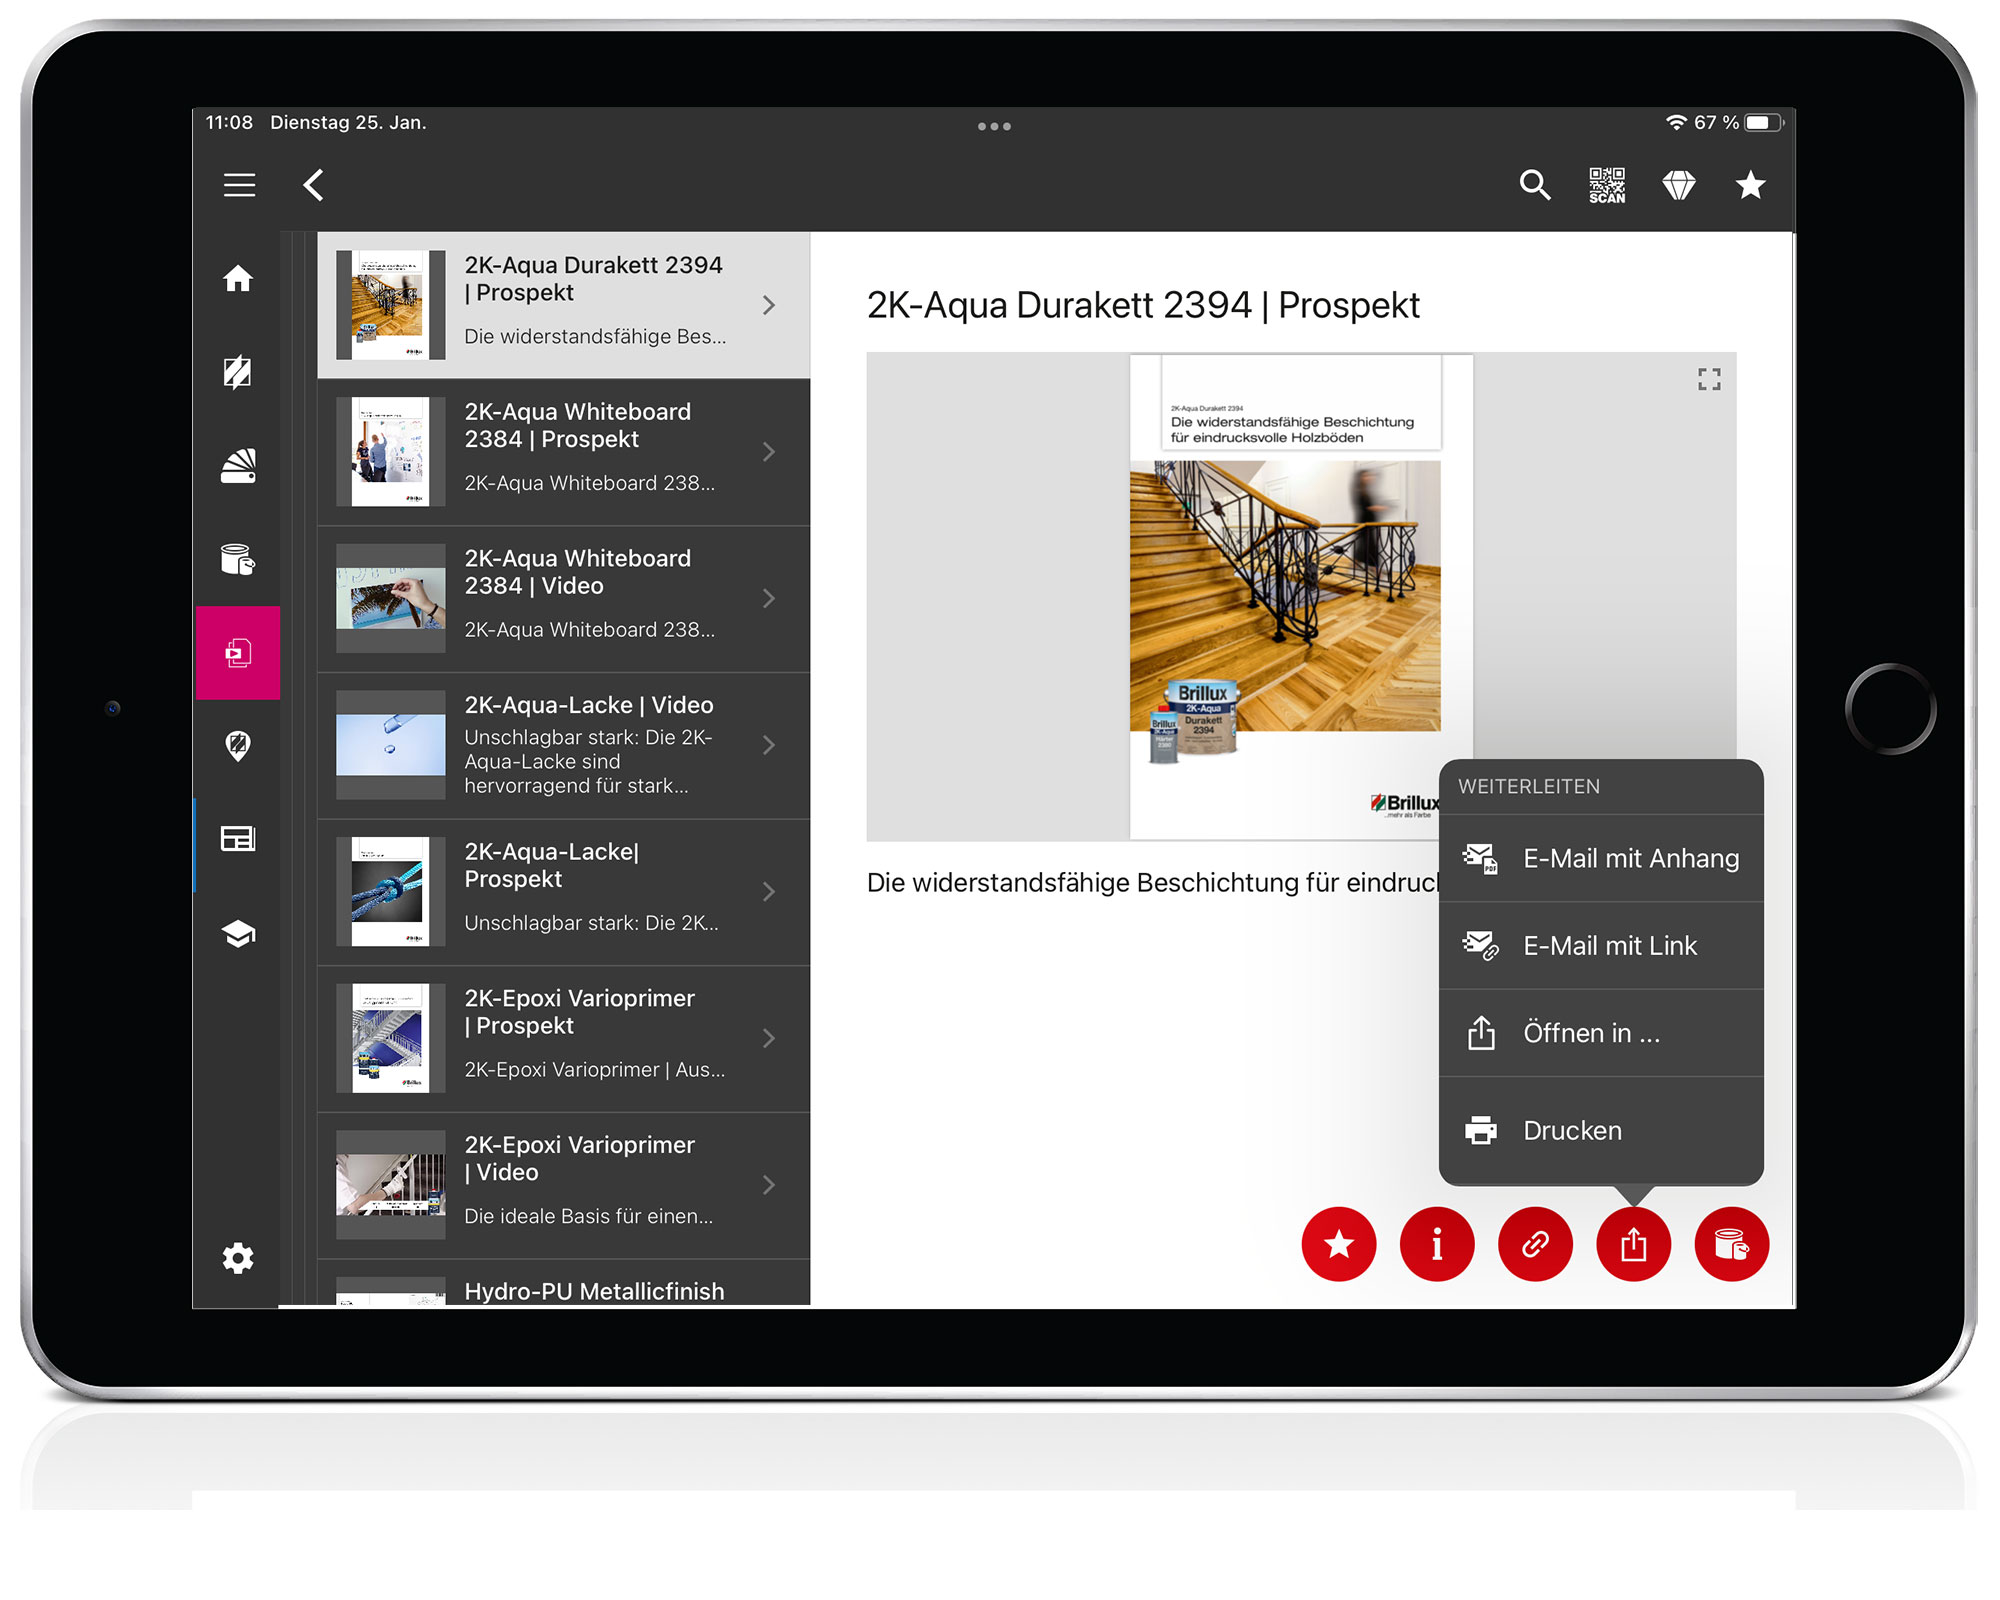The width and height of the screenshot is (2000, 1600).
Task: Open chevron for 2K-Aqua Whiteboard 2384 Prospekt
Action: (769, 452)
